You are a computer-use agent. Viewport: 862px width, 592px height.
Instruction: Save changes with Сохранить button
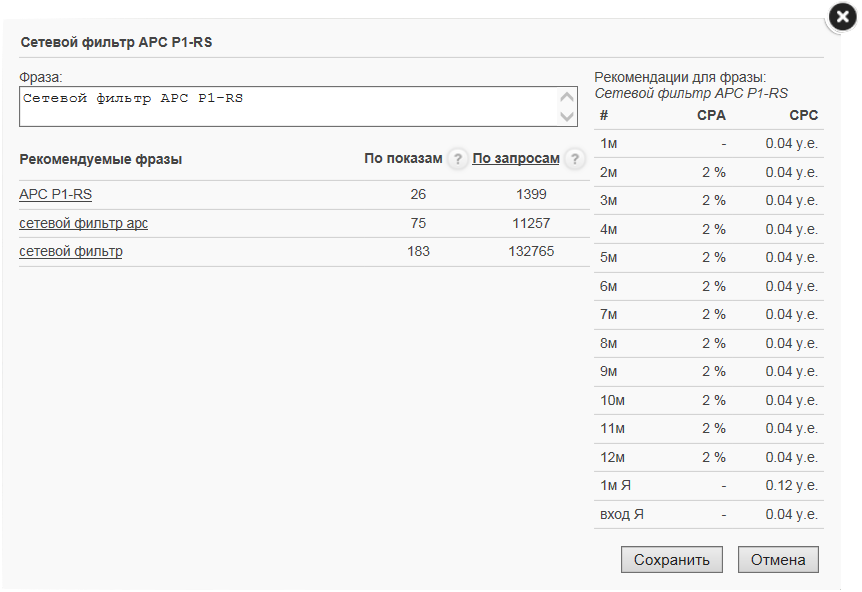click(672, 560)
